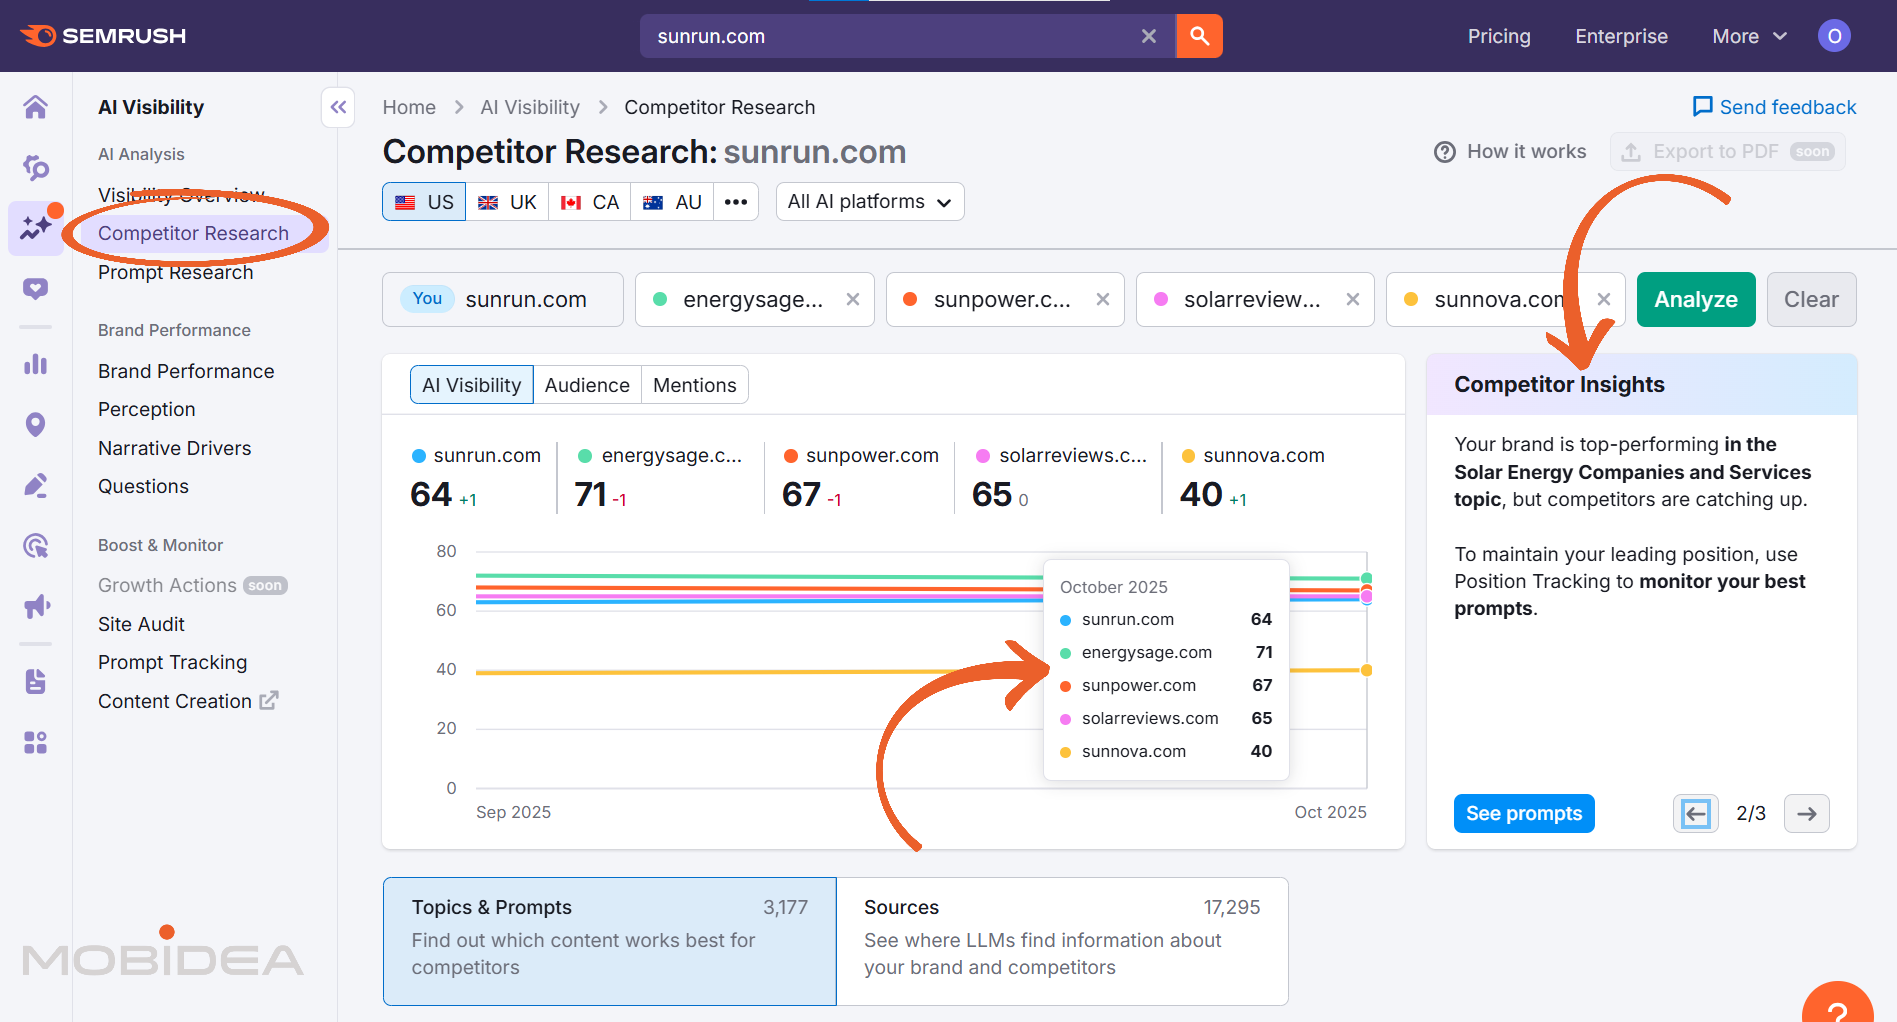Open the My Reports document icon
This screenshot has height=1022, width=1897.
[36, 681]
